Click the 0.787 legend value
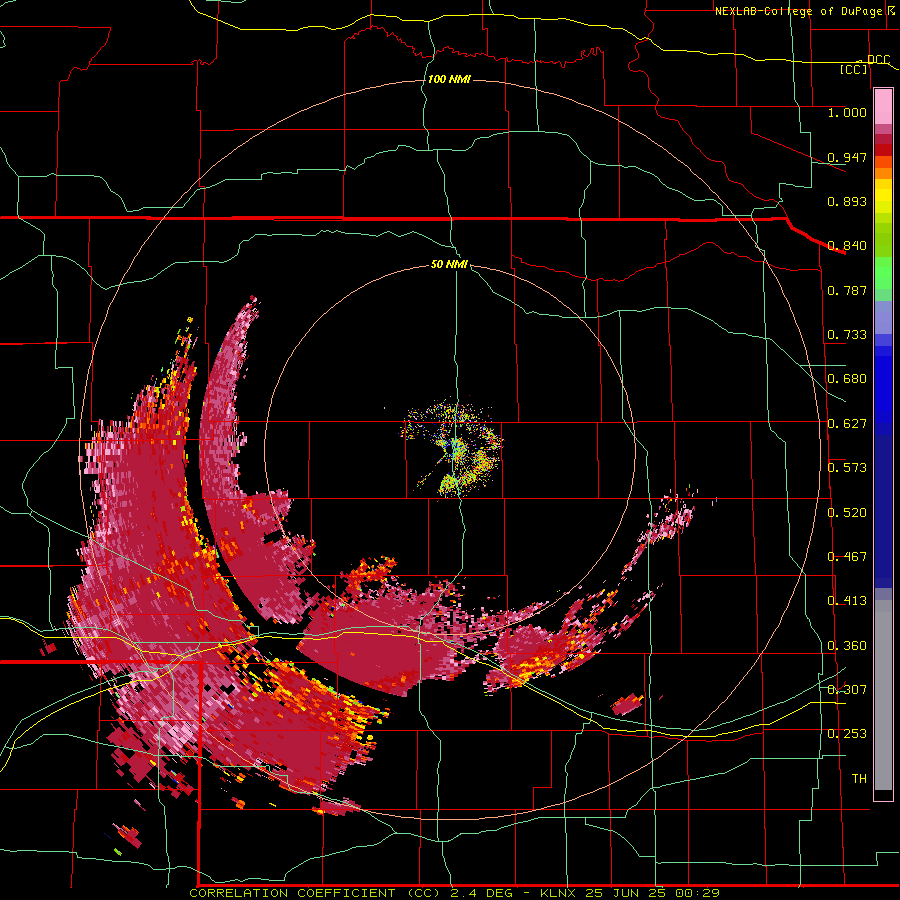 click(x=847, y=290)
